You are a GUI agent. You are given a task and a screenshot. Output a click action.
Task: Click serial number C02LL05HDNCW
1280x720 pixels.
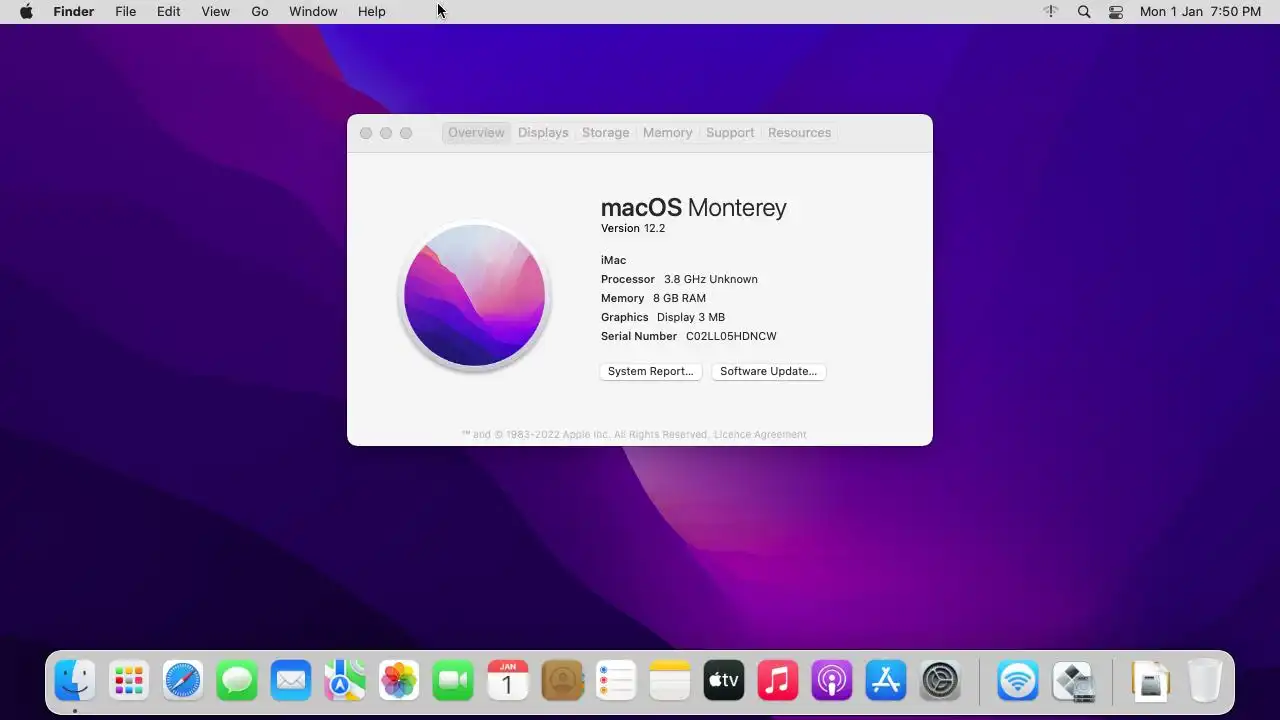pyautogui.click(x=731, y=337)
